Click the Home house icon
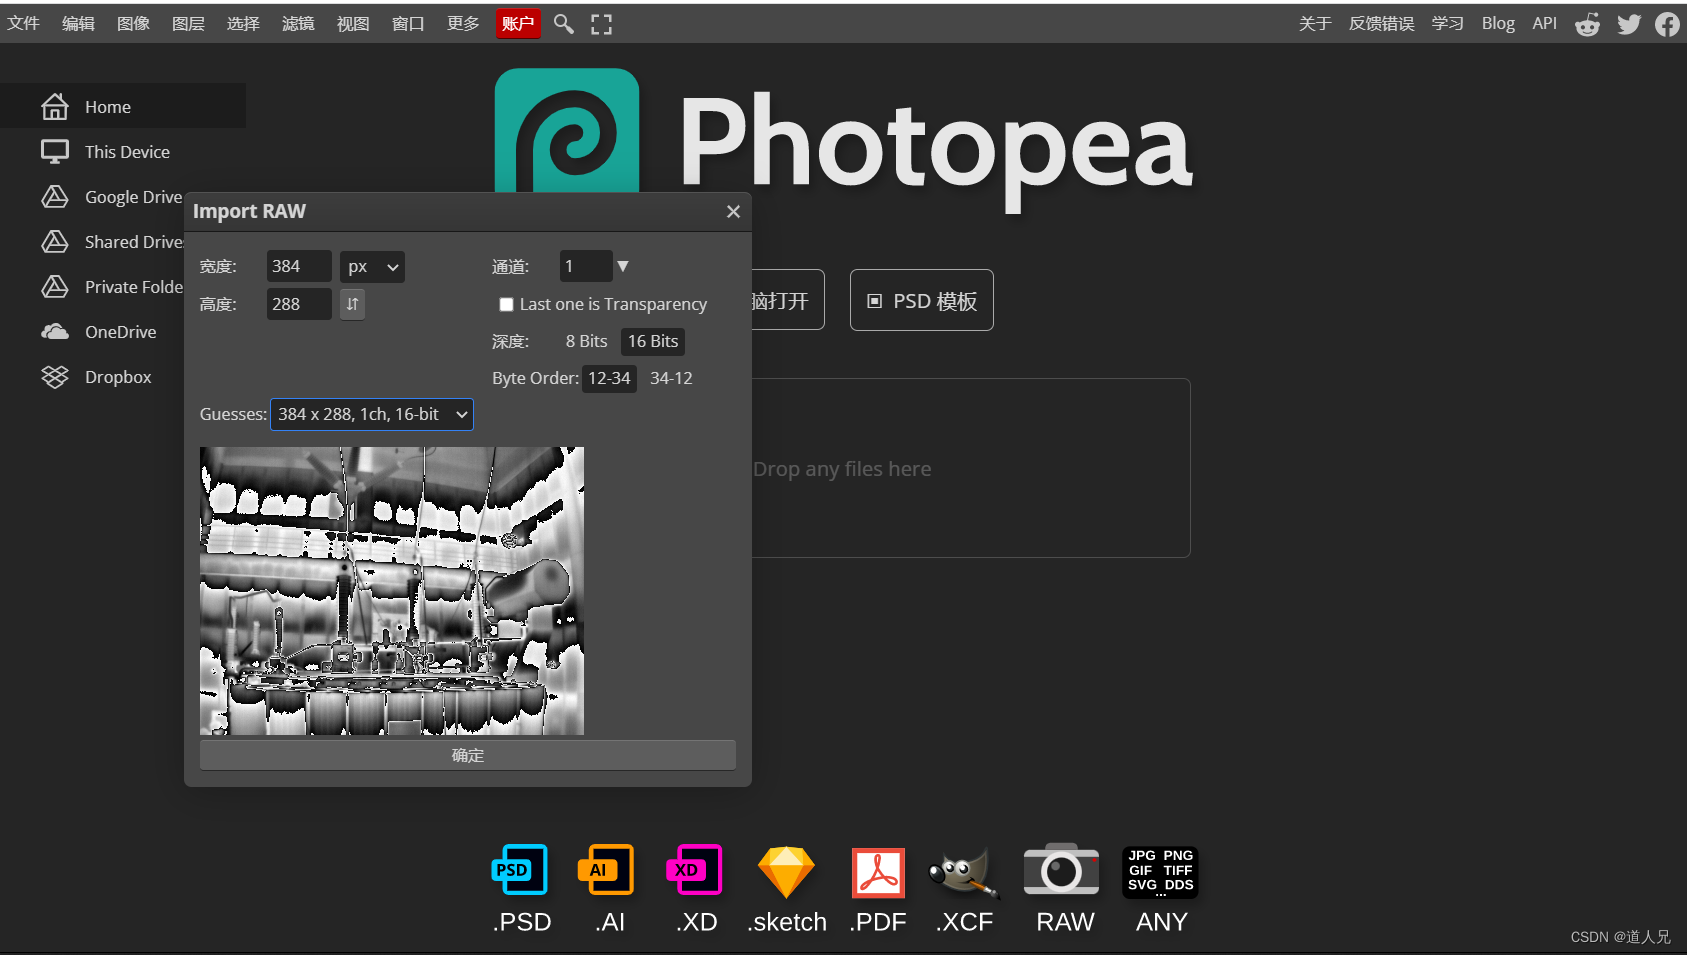 55,106
